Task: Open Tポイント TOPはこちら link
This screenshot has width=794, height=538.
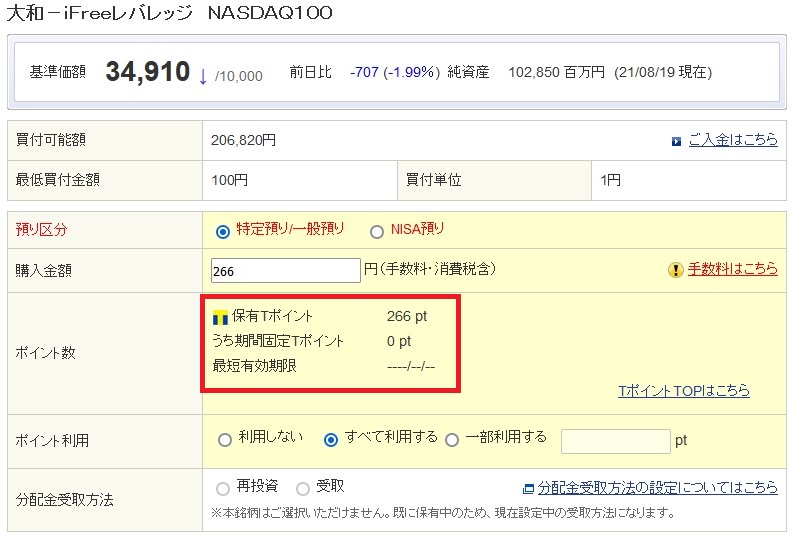Action: 684,391
